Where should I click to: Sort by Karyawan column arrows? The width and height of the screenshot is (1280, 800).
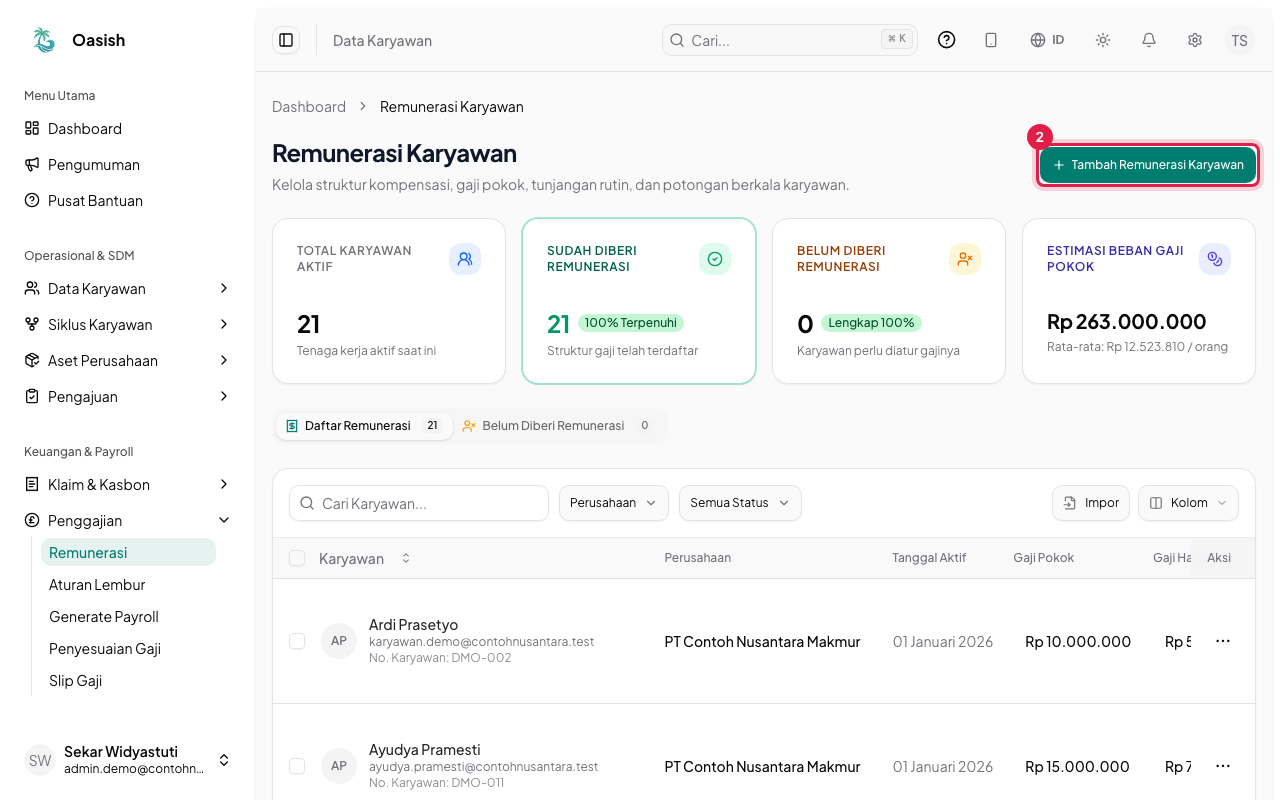(x=406, y=558)
